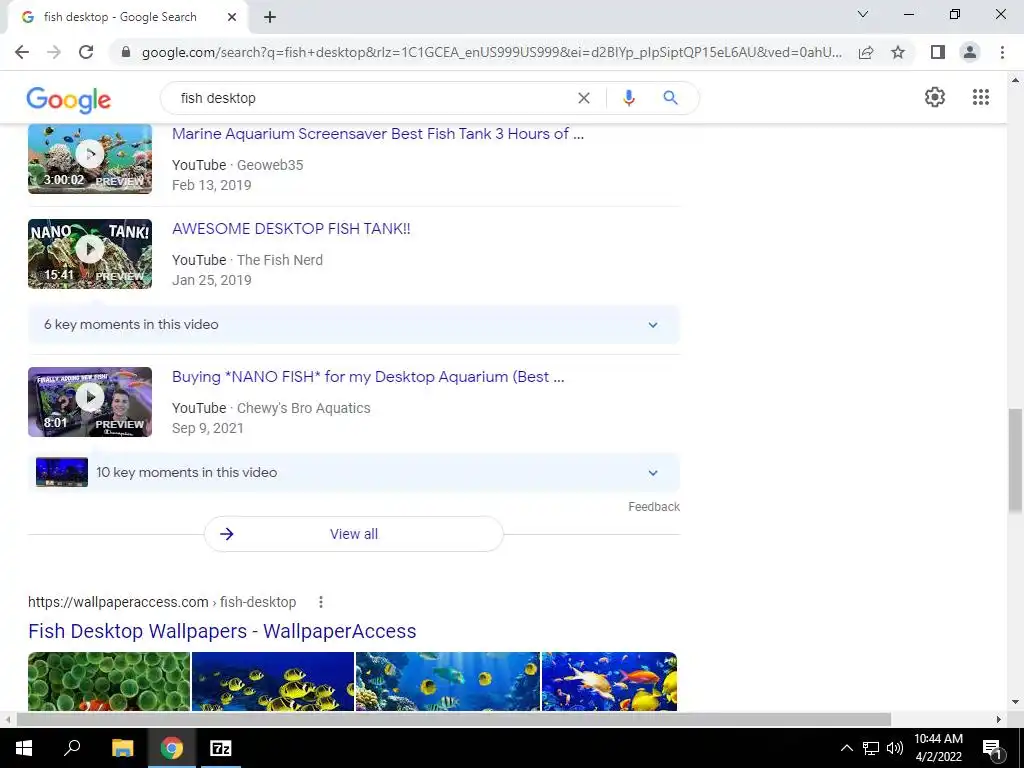Screen dimensions: 1024x768
Task: Select the Chrome icon in taskbar
Action: click(172, 748)
